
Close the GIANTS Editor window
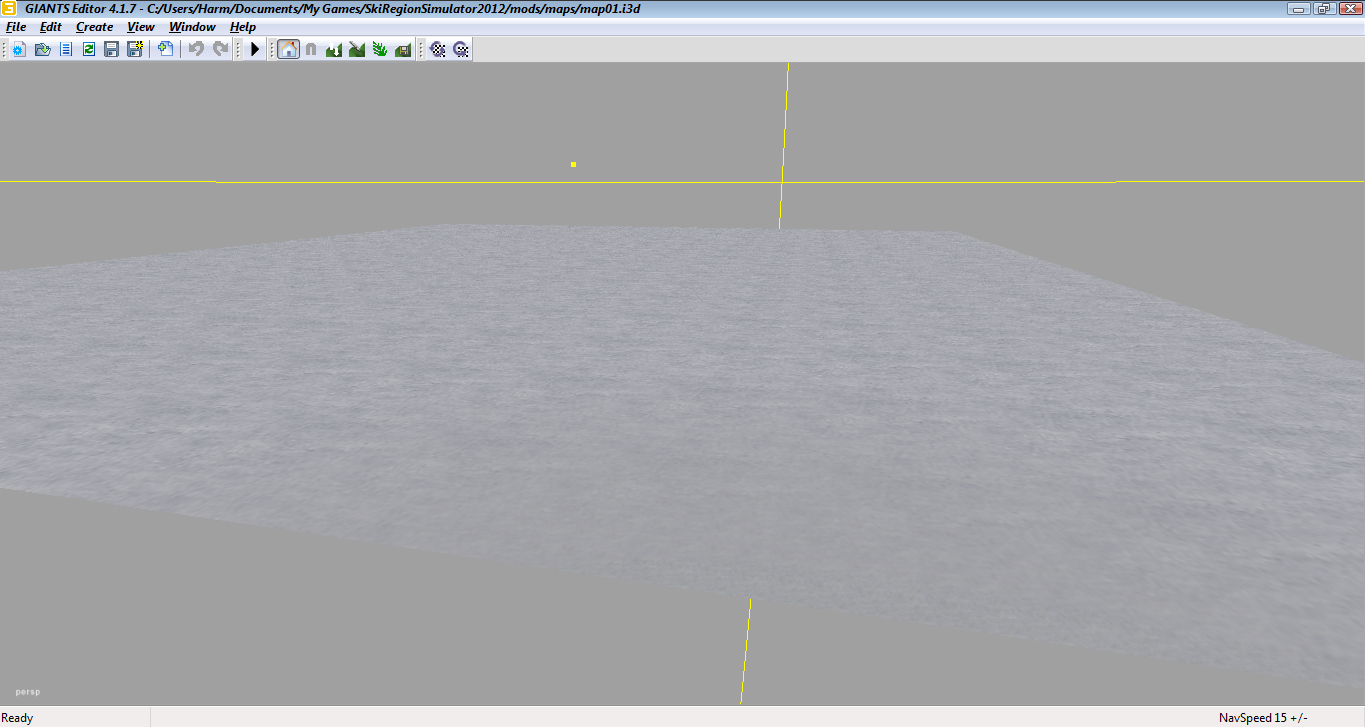pyautogui.click(x=1350, y=8)
